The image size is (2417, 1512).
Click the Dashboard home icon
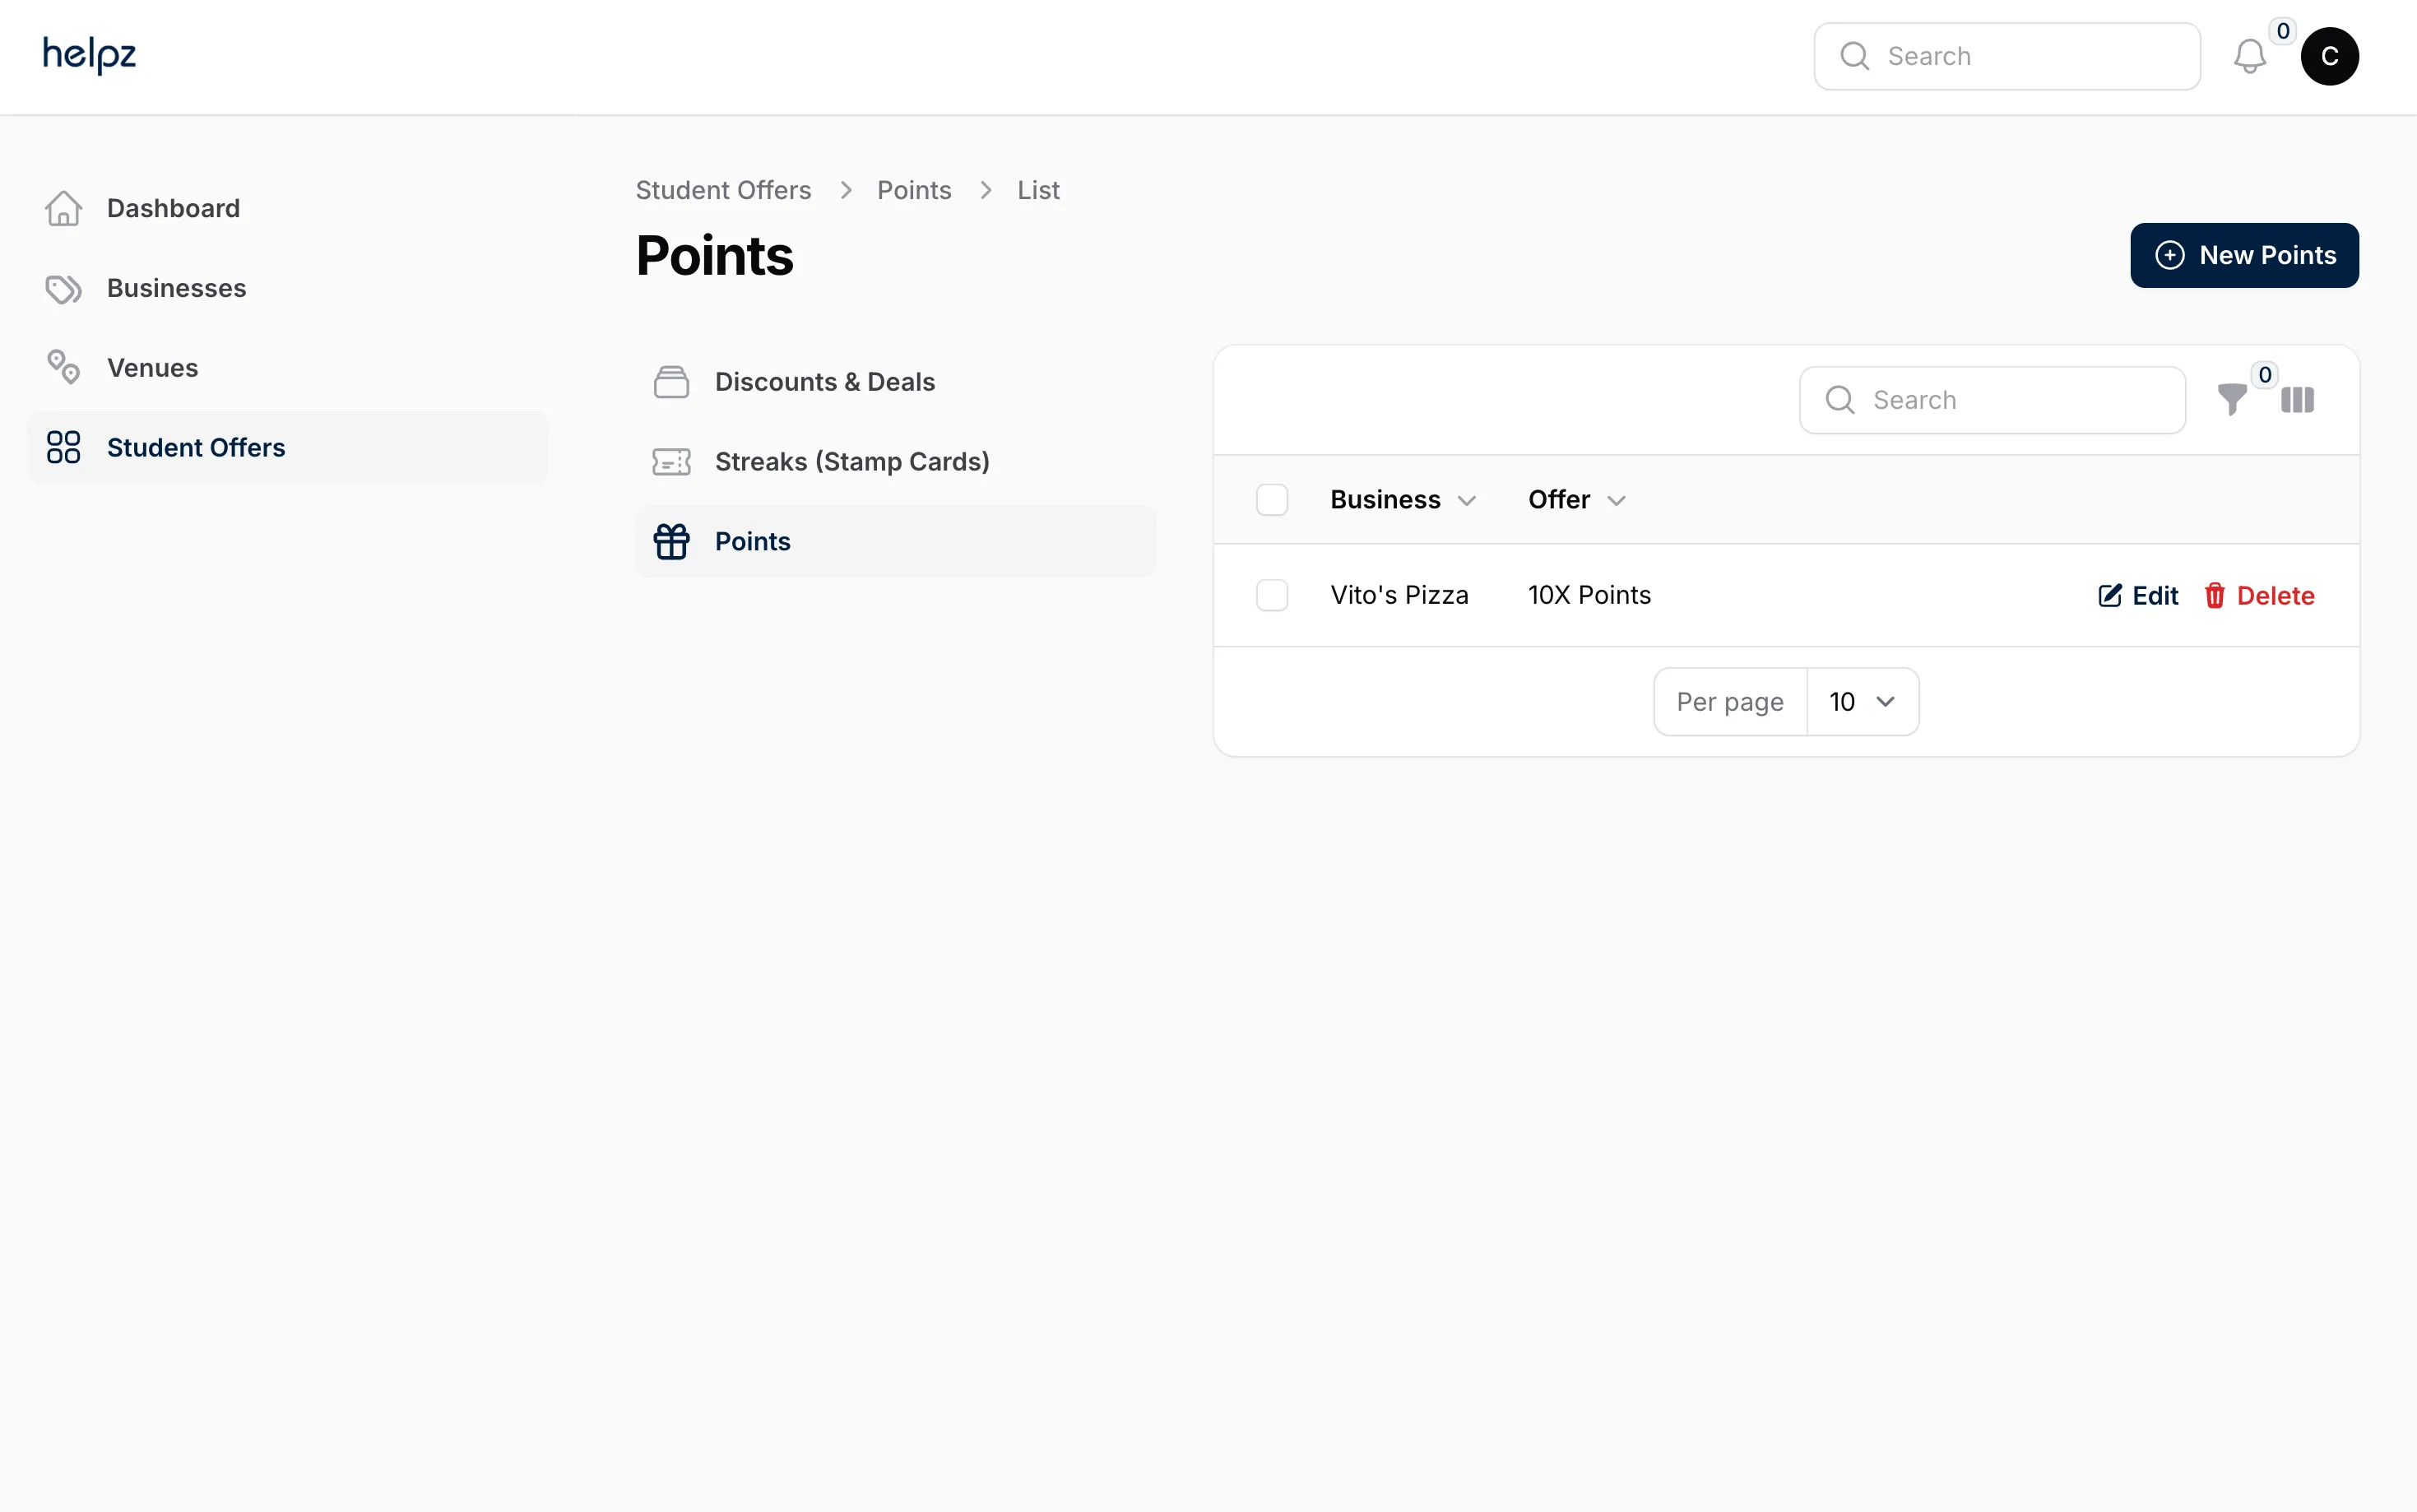pyautogui.click(x=64, y=208)
